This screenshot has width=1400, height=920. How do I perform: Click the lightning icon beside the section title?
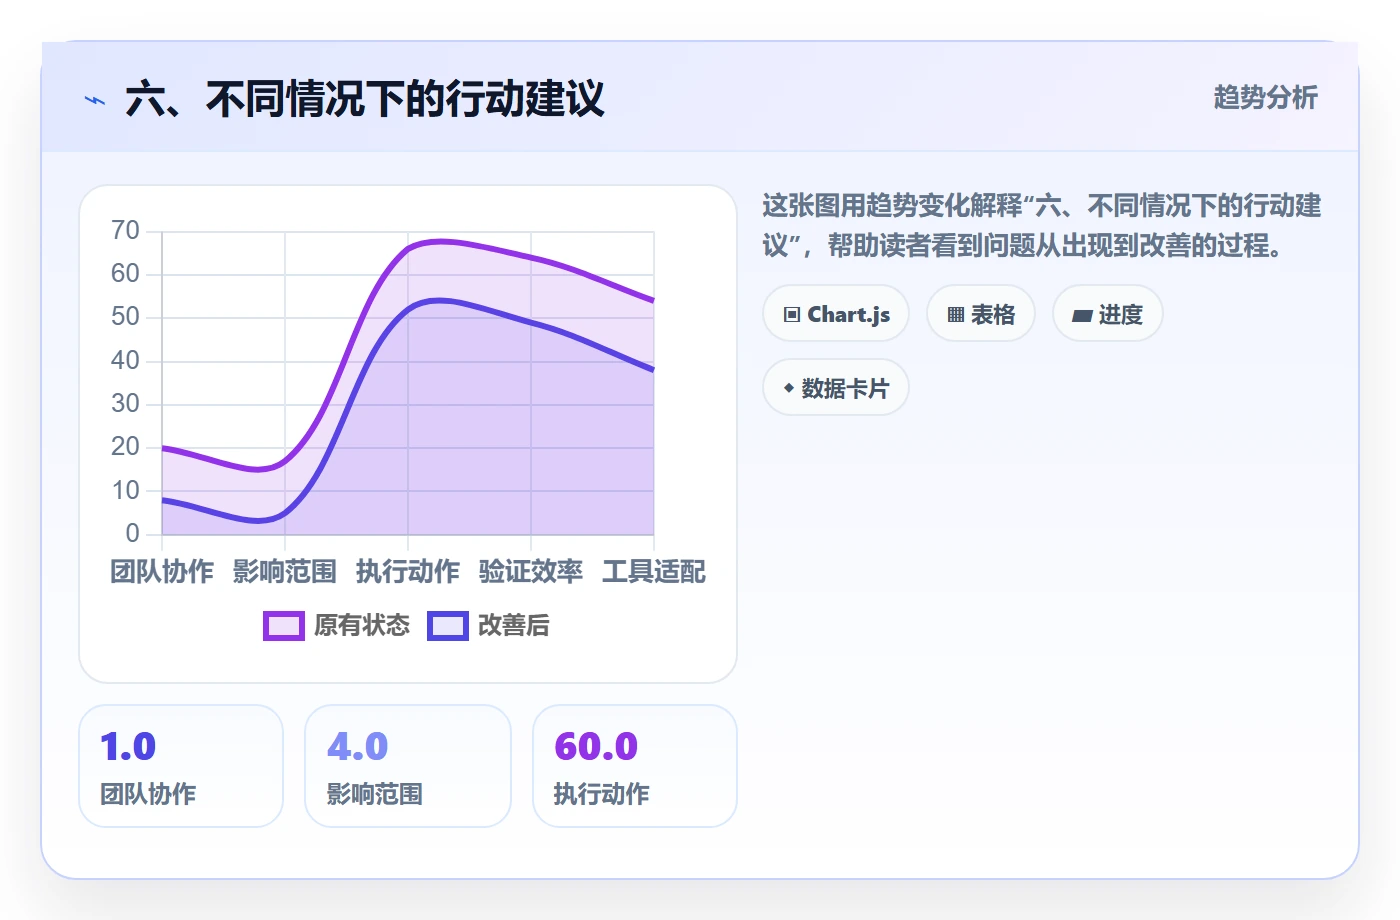tap(95, 100)
